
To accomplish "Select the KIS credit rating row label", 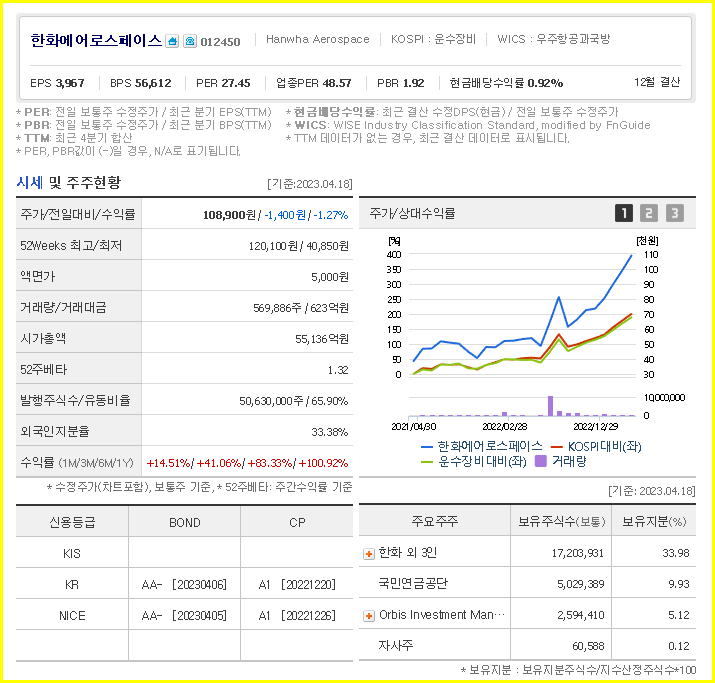I will click(72, 554).
